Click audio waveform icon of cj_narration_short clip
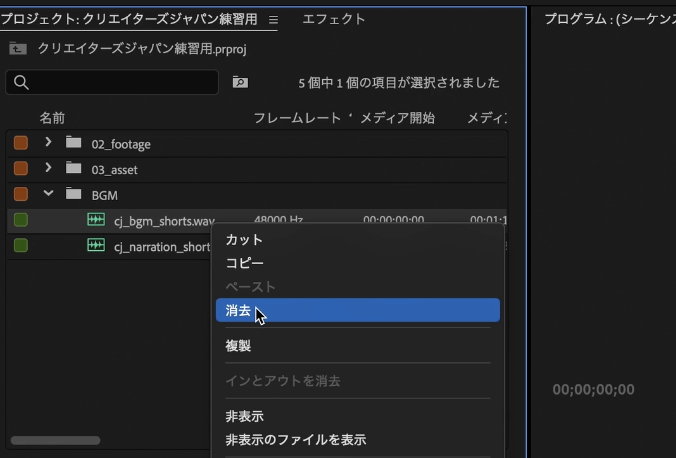 (x=96, y=246)
